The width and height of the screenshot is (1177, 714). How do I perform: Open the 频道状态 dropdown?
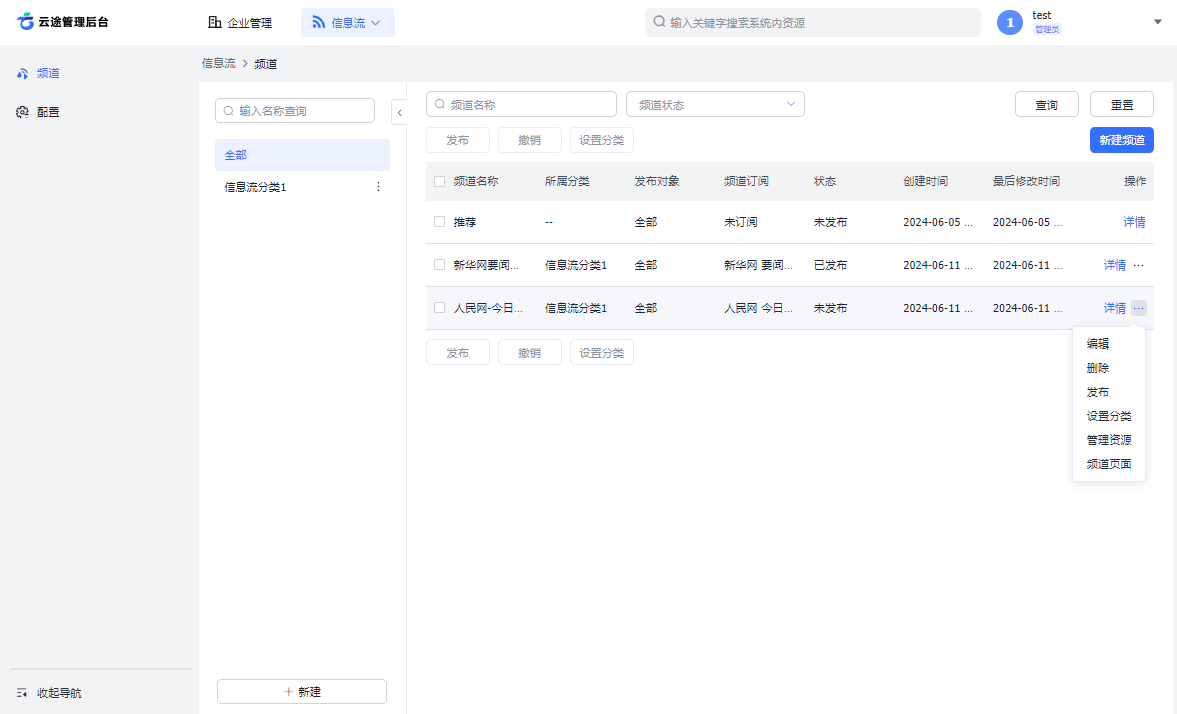[x=715, y=104]
